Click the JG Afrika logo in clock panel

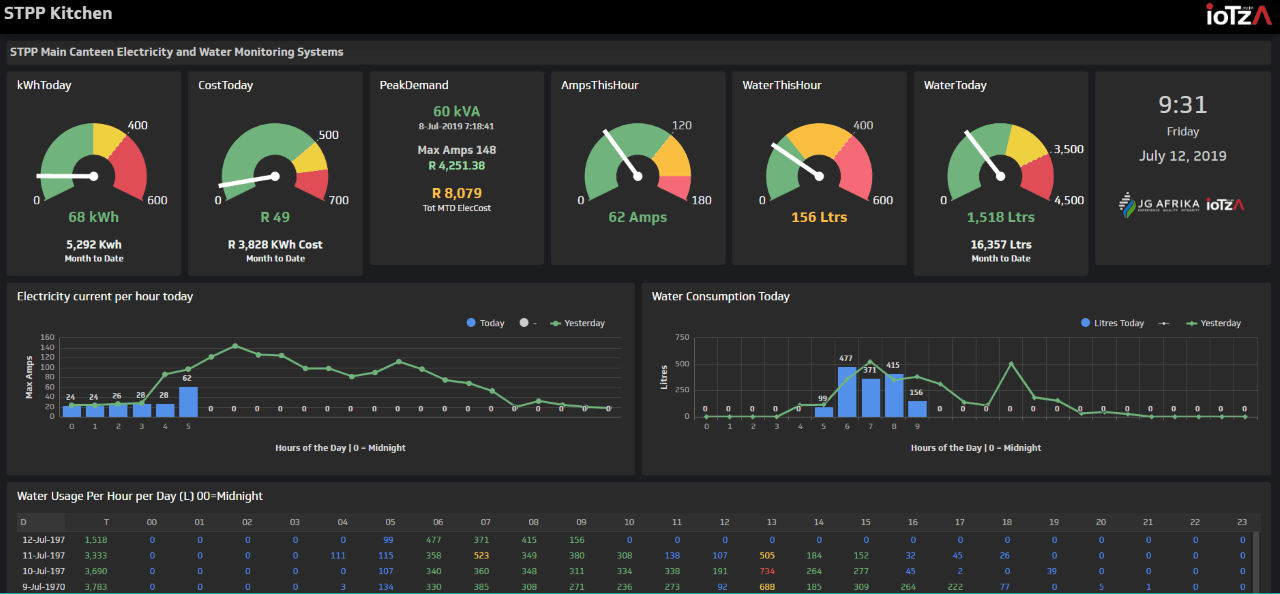[1158, 205]
